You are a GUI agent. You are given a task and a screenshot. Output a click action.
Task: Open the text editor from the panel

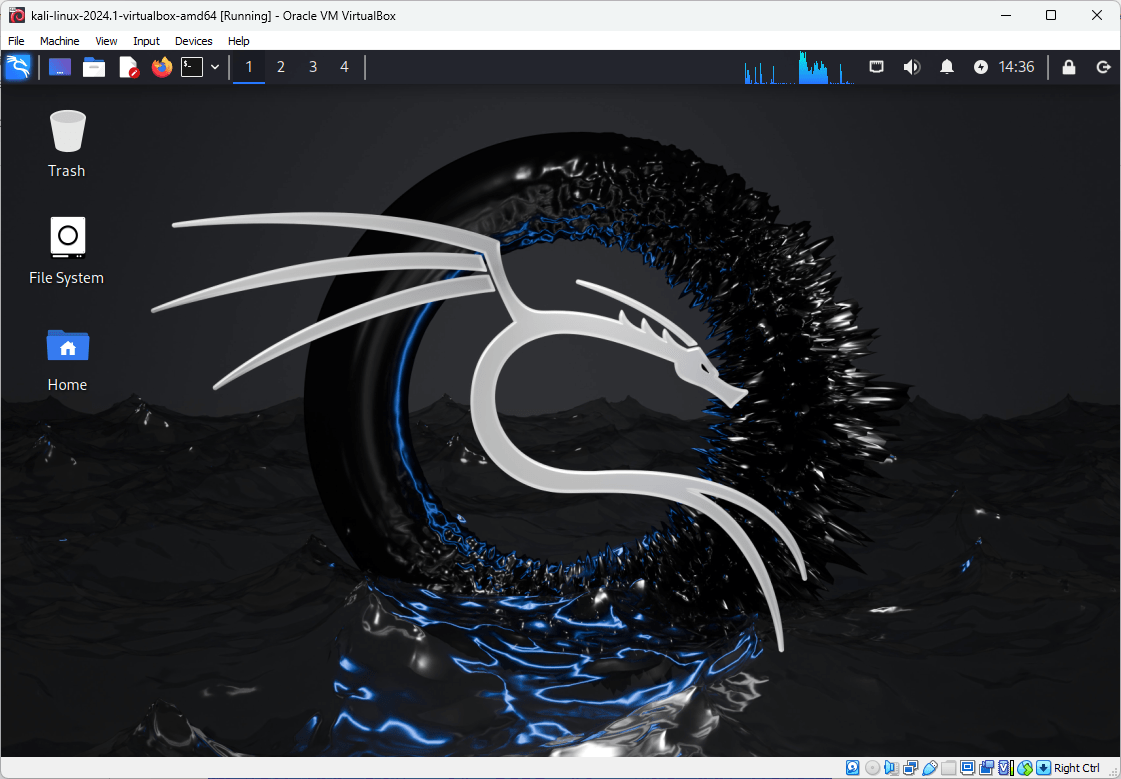point(127,67)
